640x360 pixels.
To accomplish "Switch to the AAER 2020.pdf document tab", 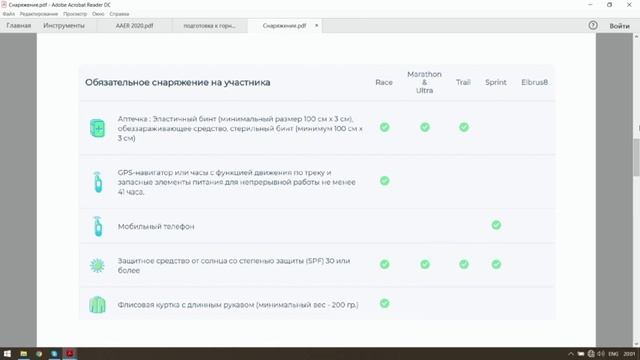I will 134,26.
